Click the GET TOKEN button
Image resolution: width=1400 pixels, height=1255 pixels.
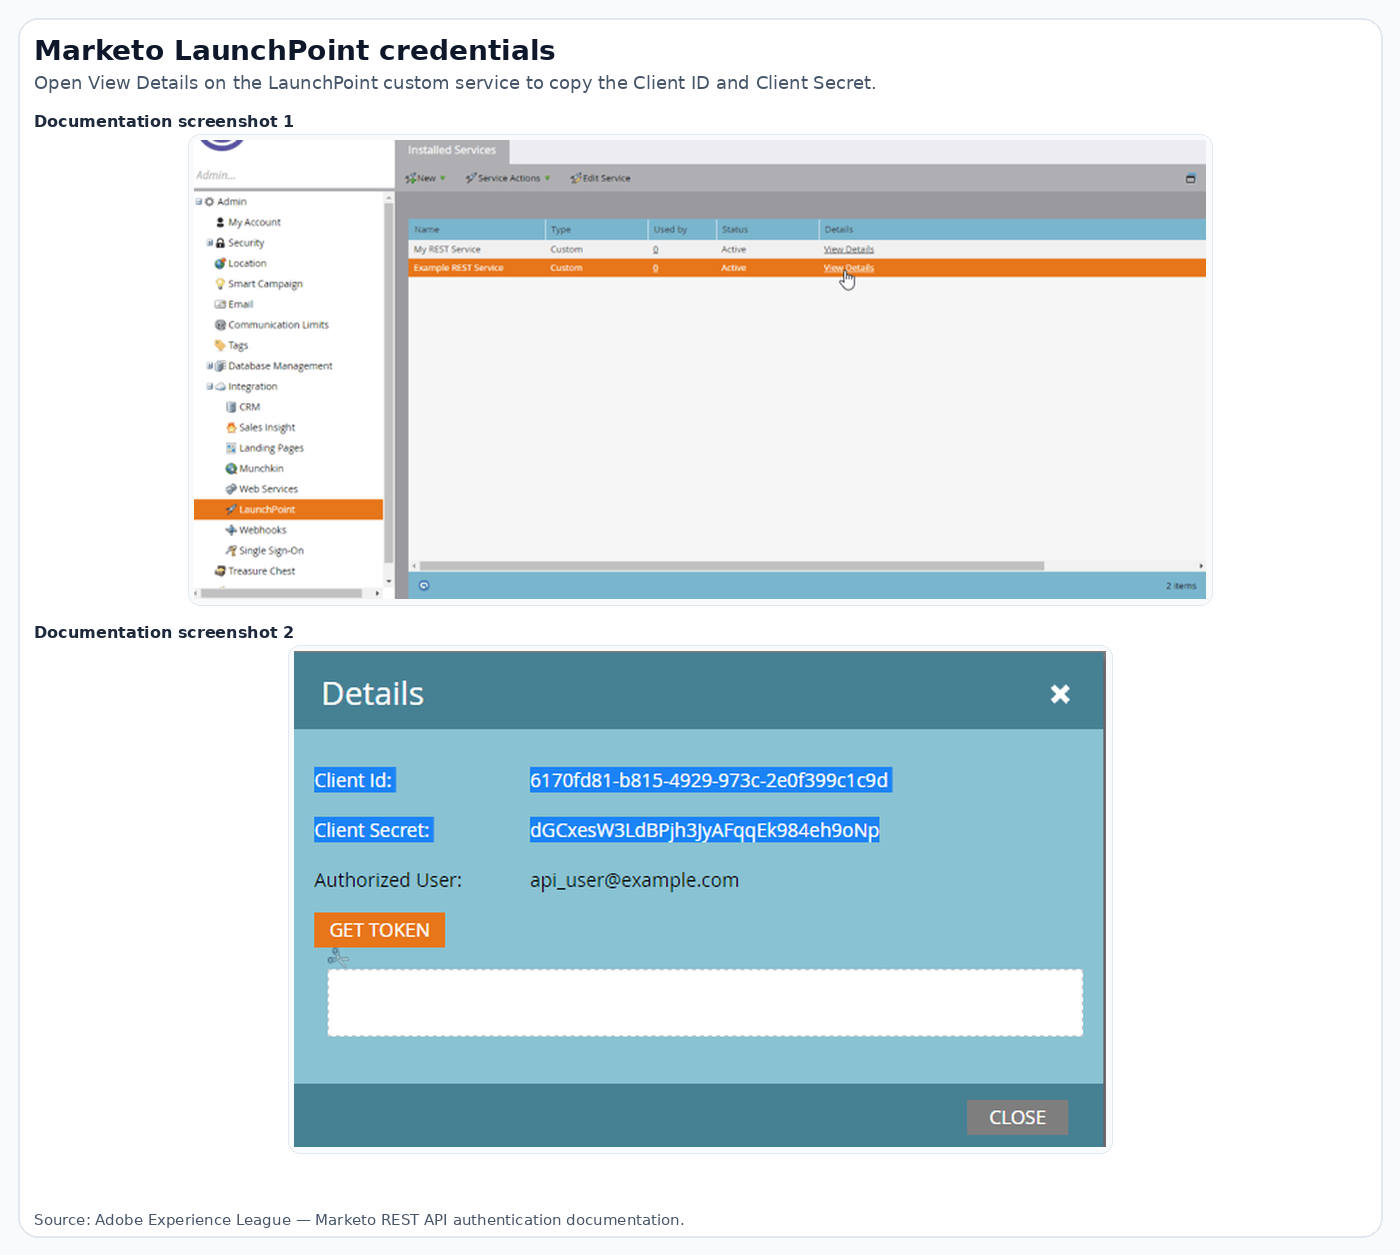tap(379, 930)
